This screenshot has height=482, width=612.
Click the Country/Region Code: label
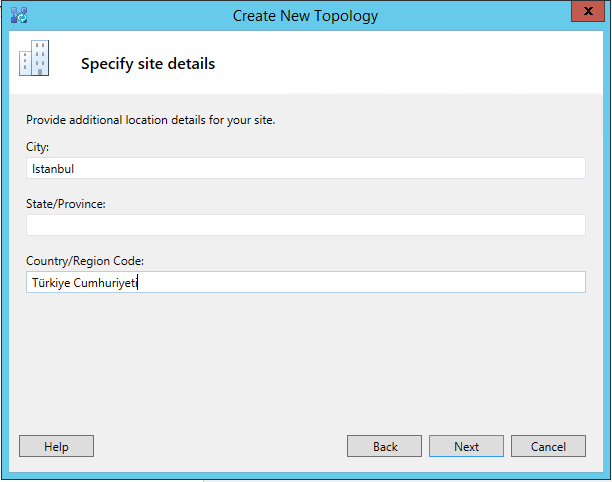(85, 261)
